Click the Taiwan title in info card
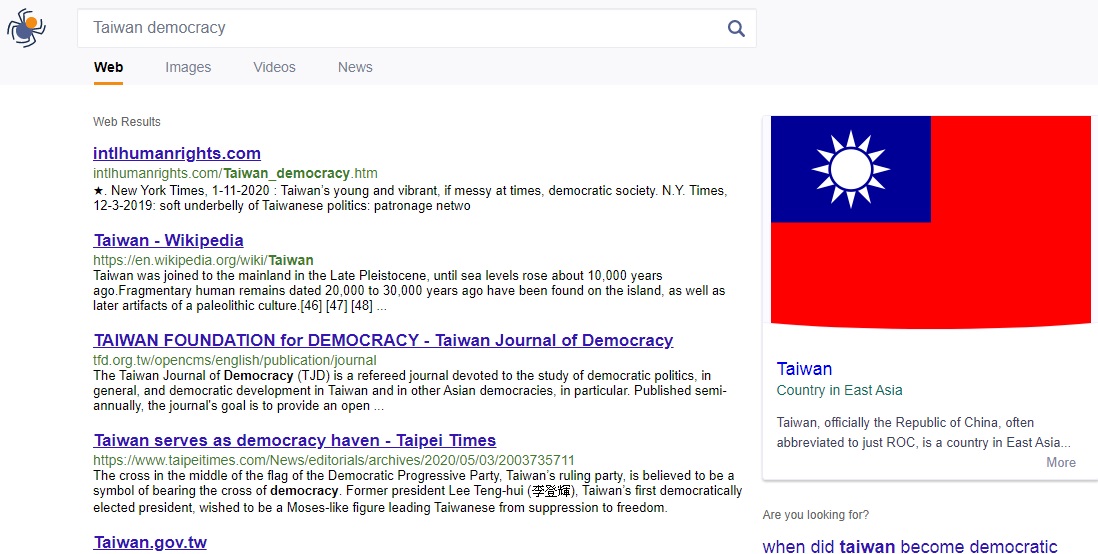 pyautogui.click(x=804, y=368)
